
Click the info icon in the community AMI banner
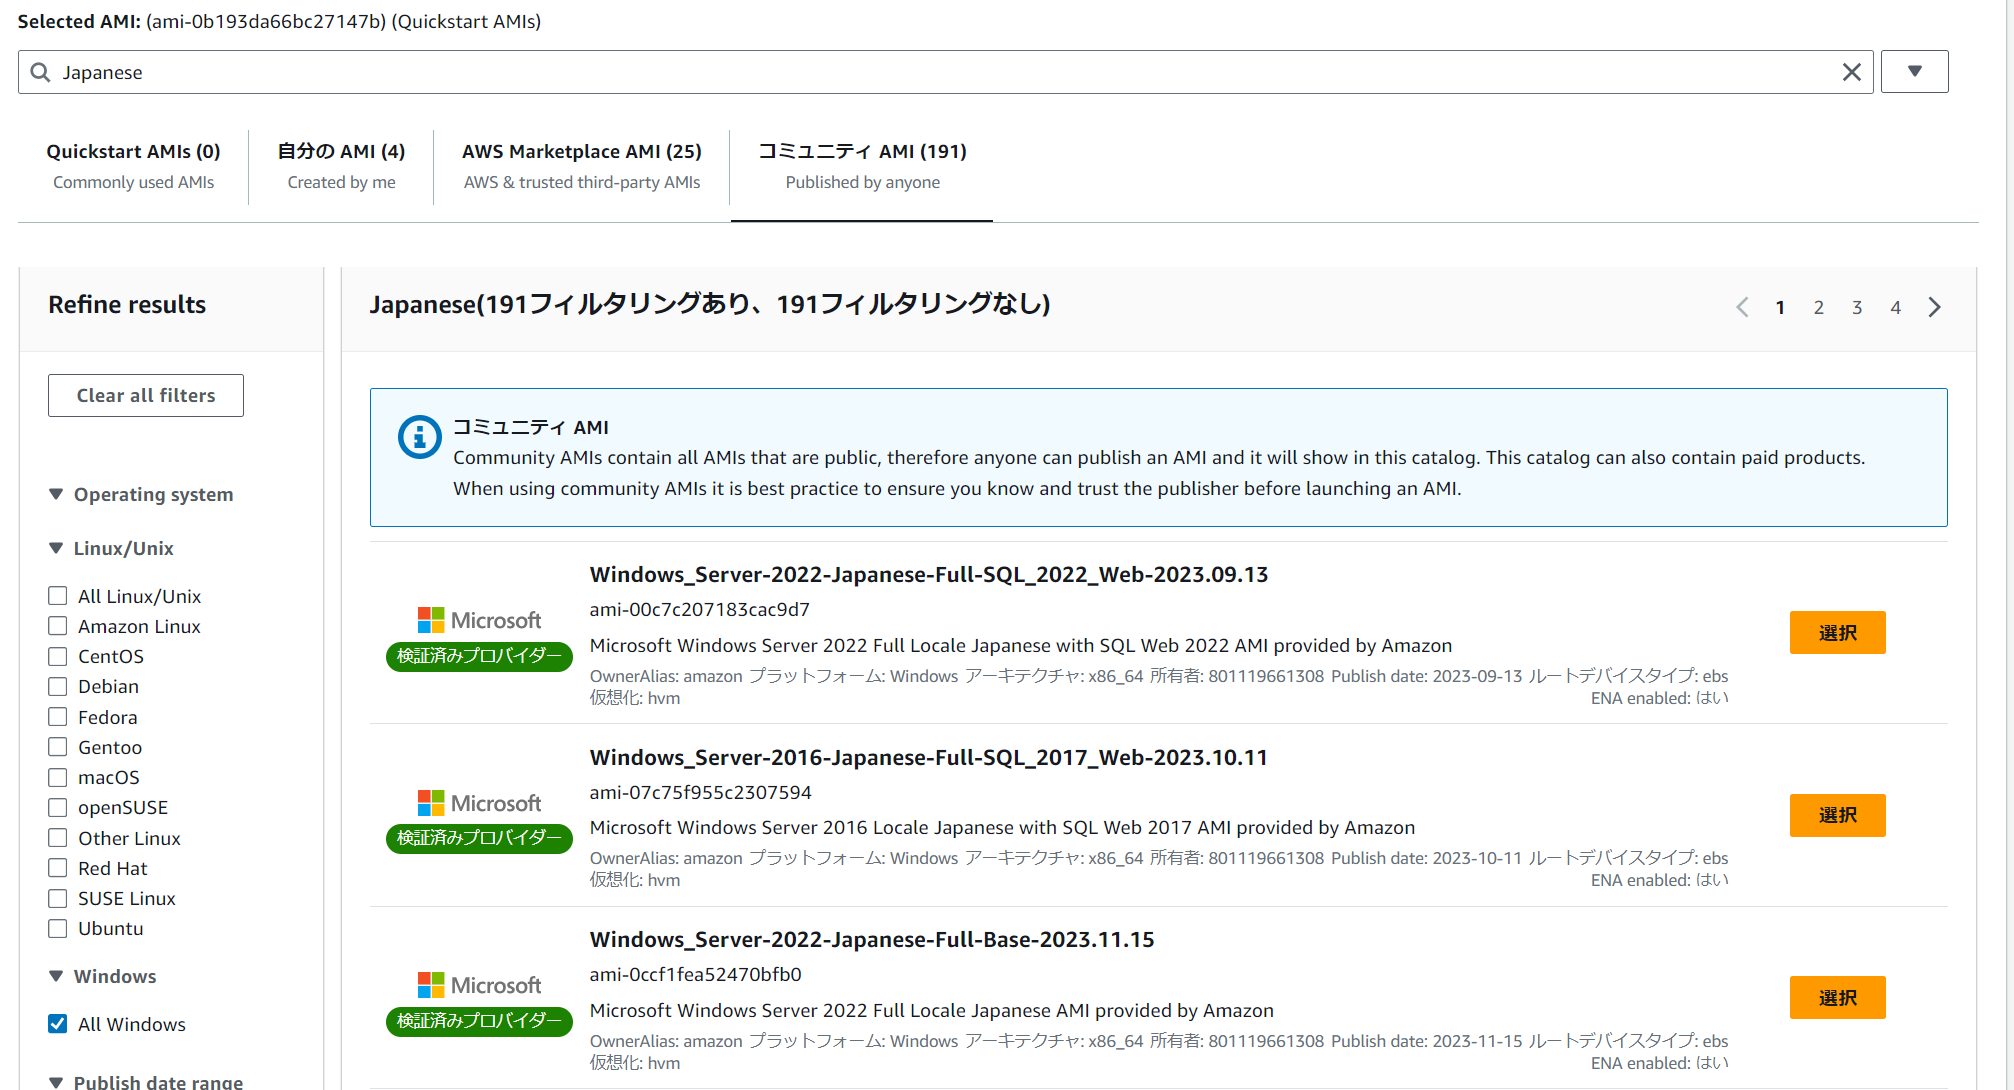[419, 437]
